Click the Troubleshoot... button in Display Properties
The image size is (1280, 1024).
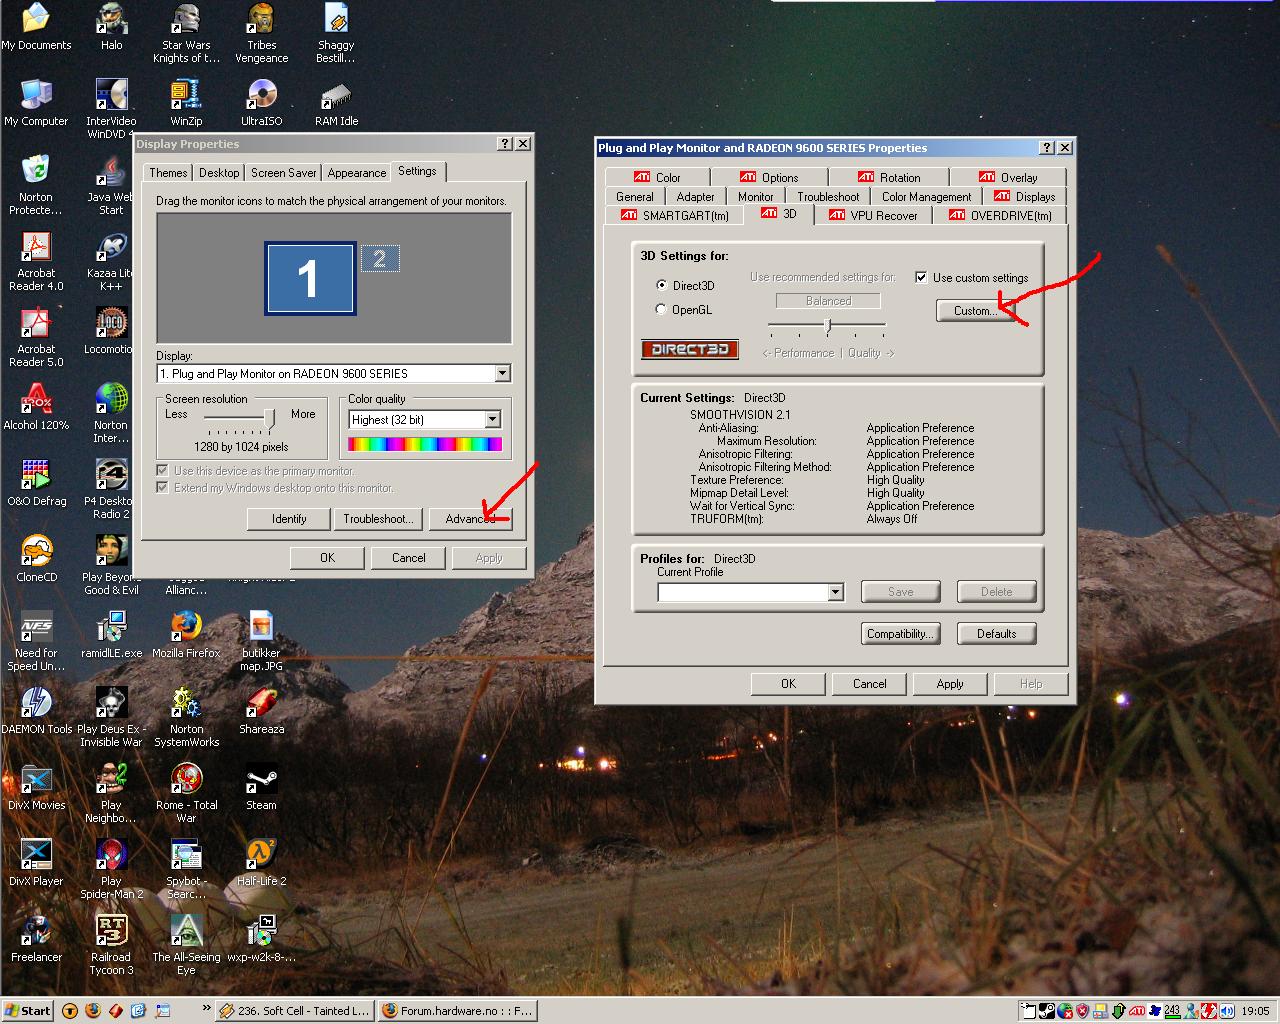pyautogui.click(x=377, y=519)
